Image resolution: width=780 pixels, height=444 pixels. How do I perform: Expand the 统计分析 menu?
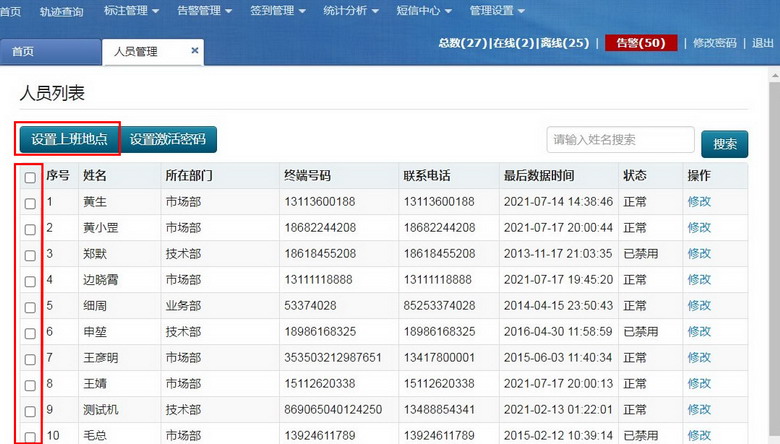click(351, 10)
